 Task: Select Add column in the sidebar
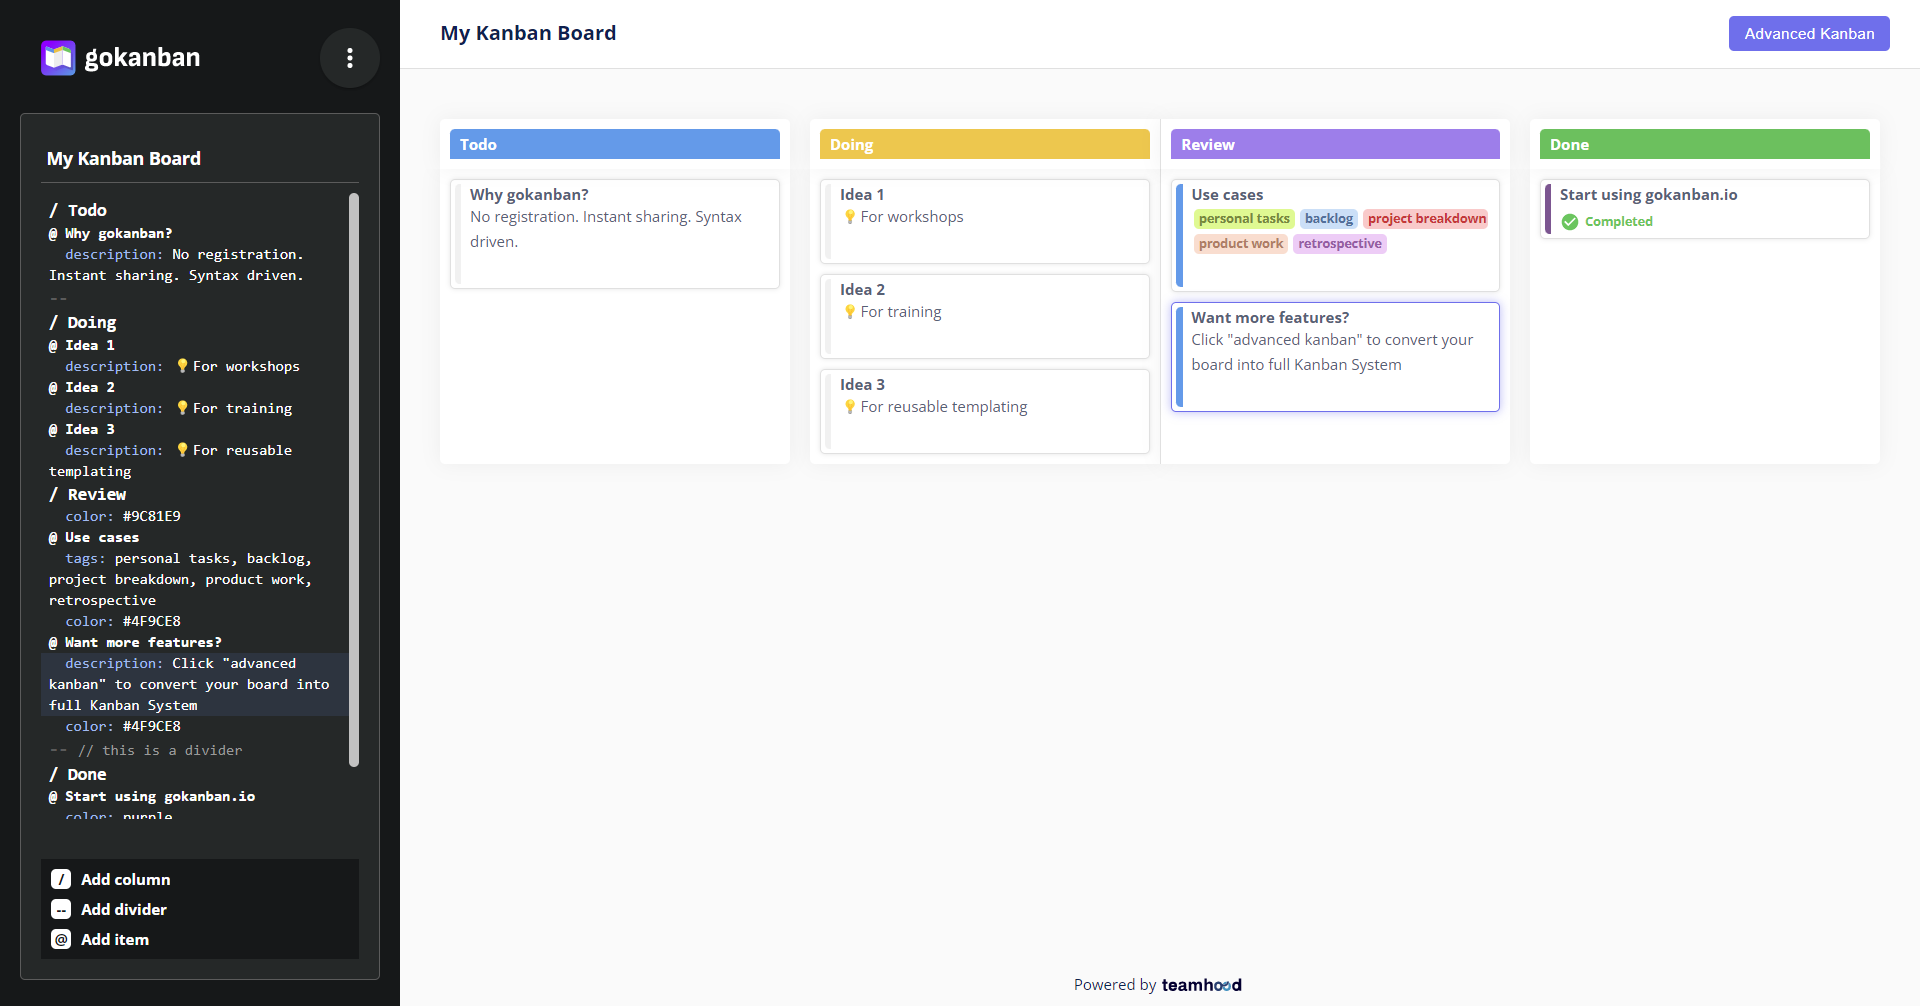(125, 879)
